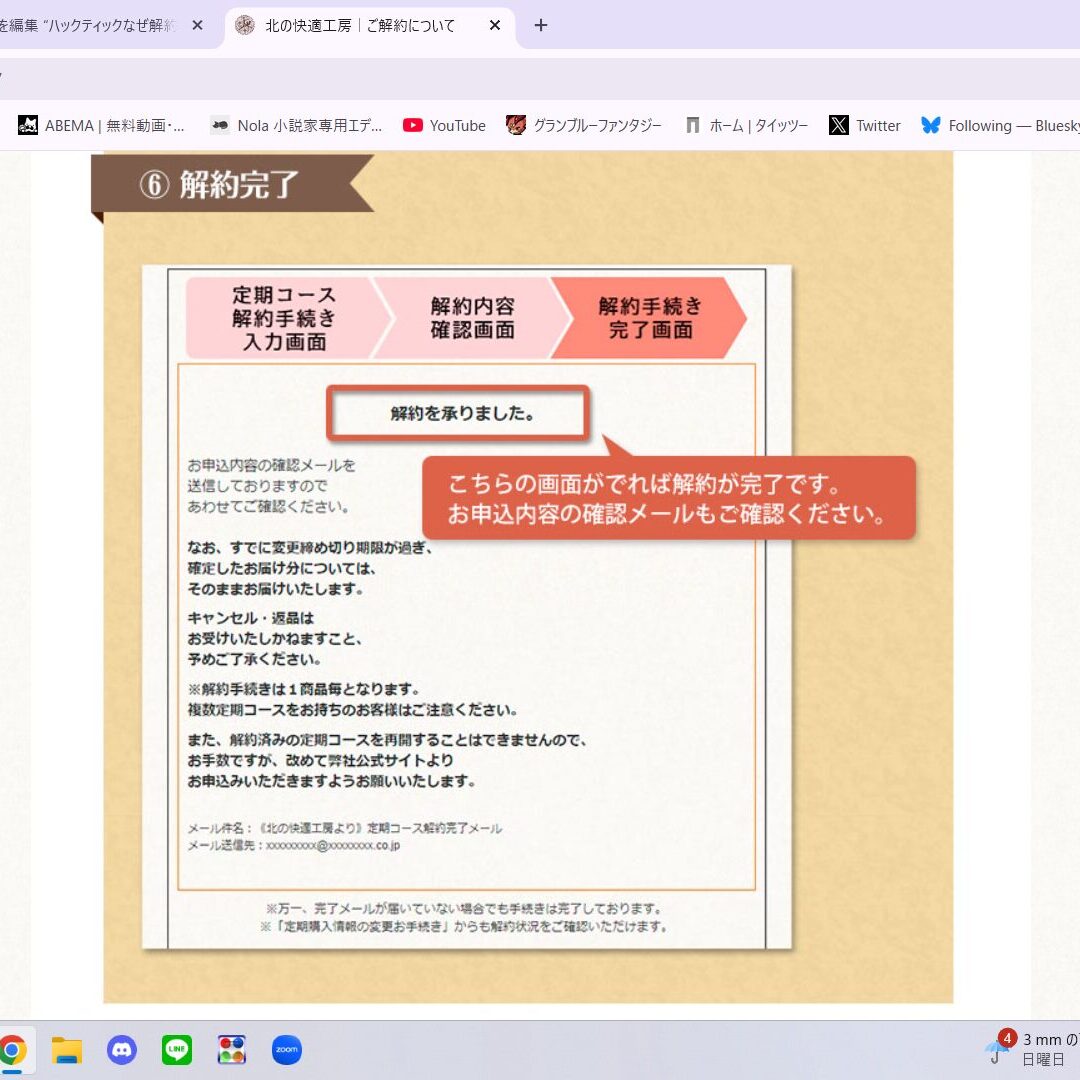Open Zoom from the taskbar

(287, 1050)
